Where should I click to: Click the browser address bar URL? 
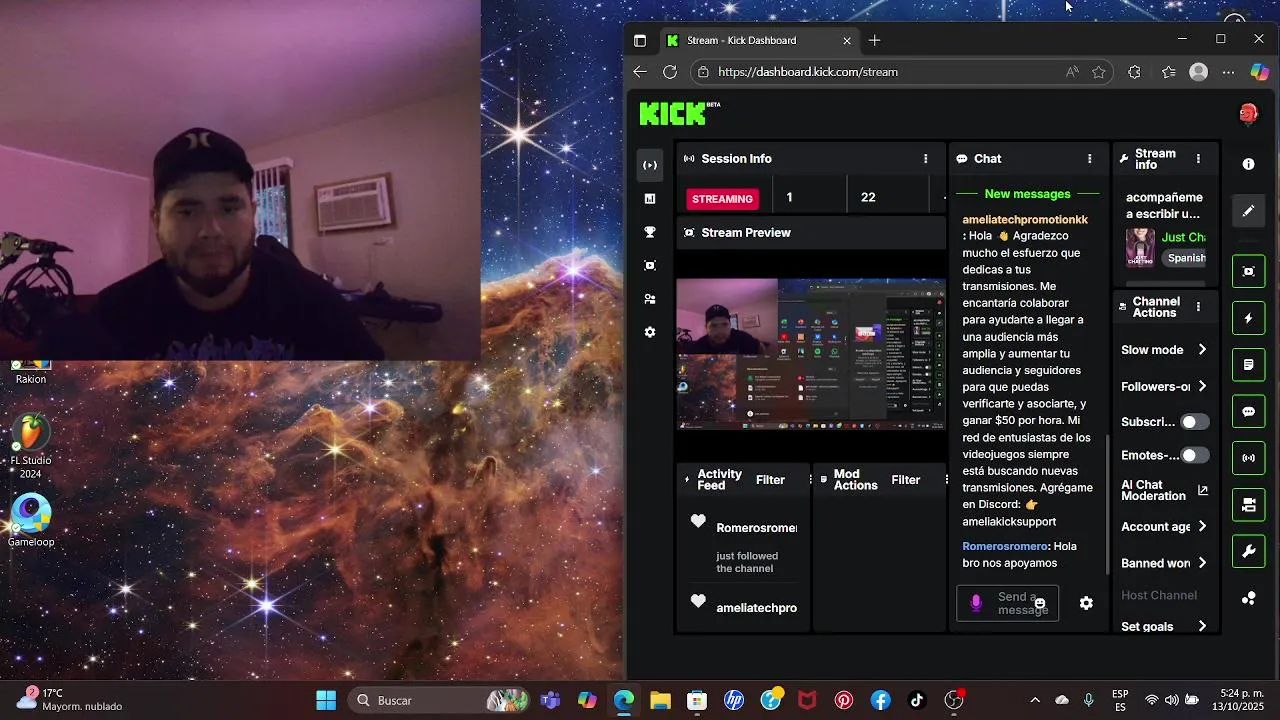[x=808, y=72]
